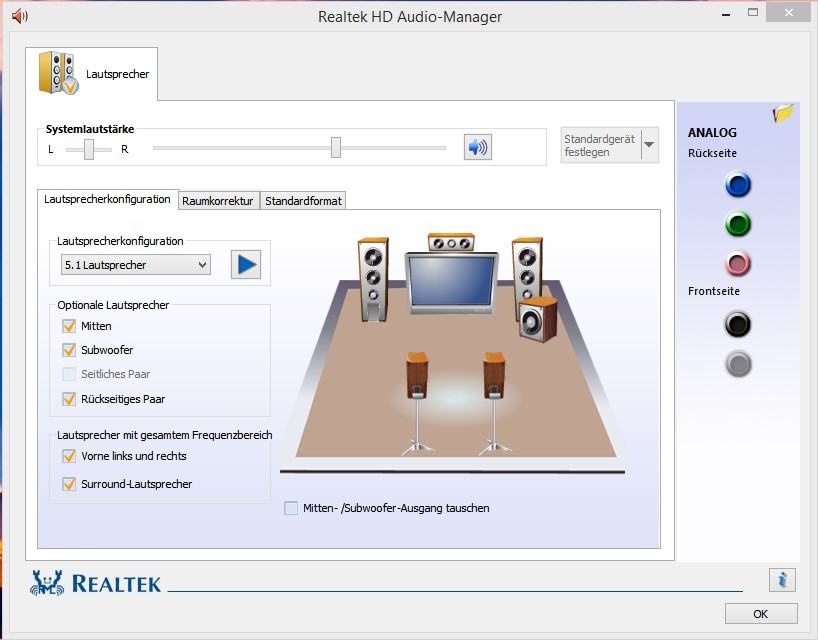Expand the Standardgerät festlegen dropdown arrow
This screenshot has height=640, width=818.
(x=649, y=144)
